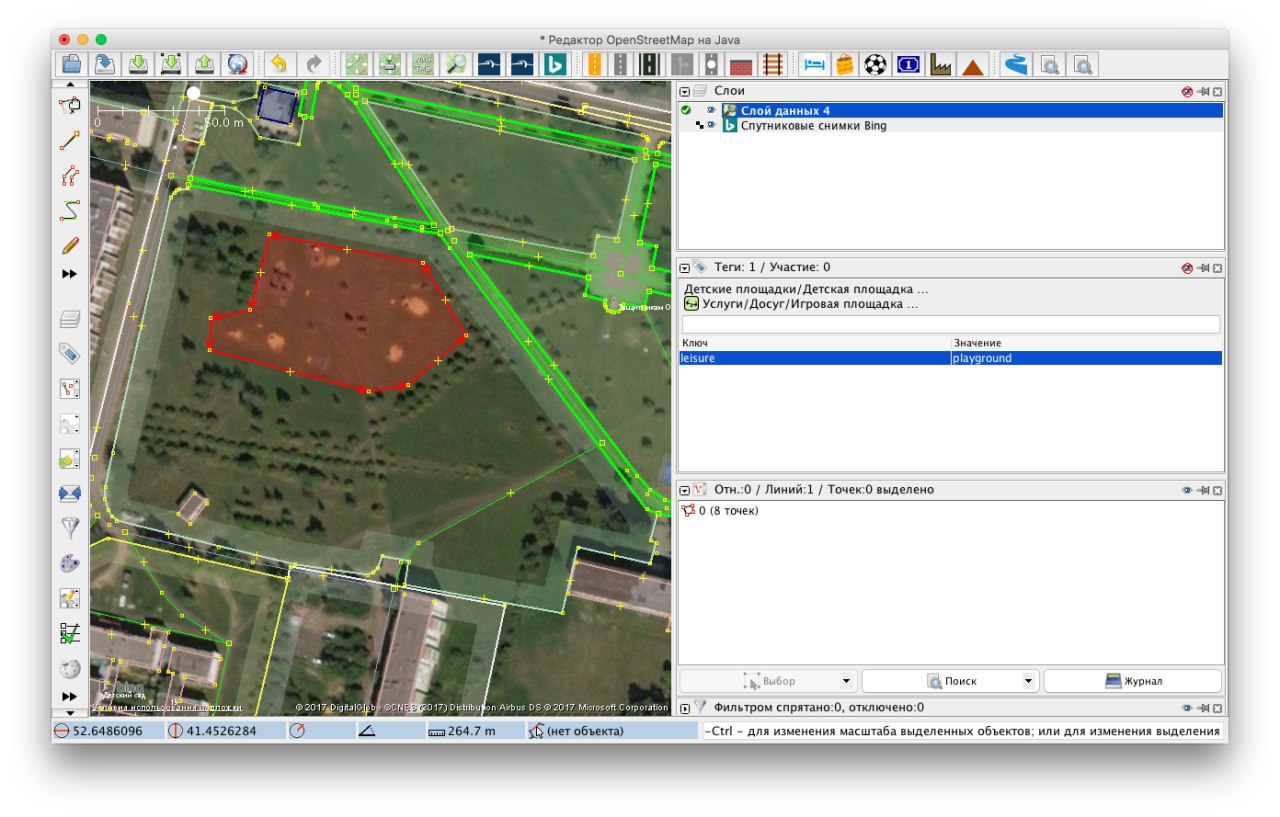Open a file with the folder icon
The image size is (1280, 817).
(x=71, y=64)
